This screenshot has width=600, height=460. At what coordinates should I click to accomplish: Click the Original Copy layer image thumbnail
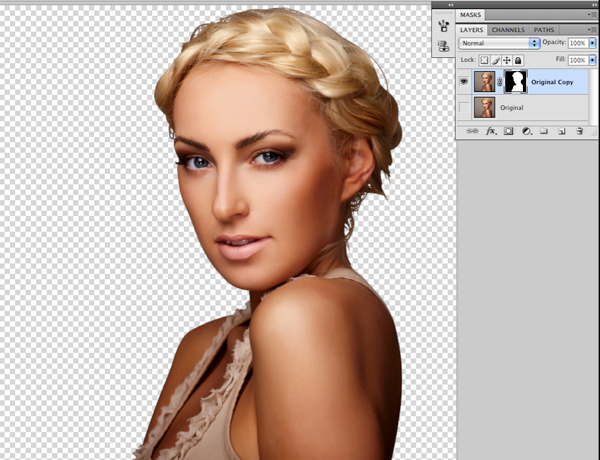[484, 82]
